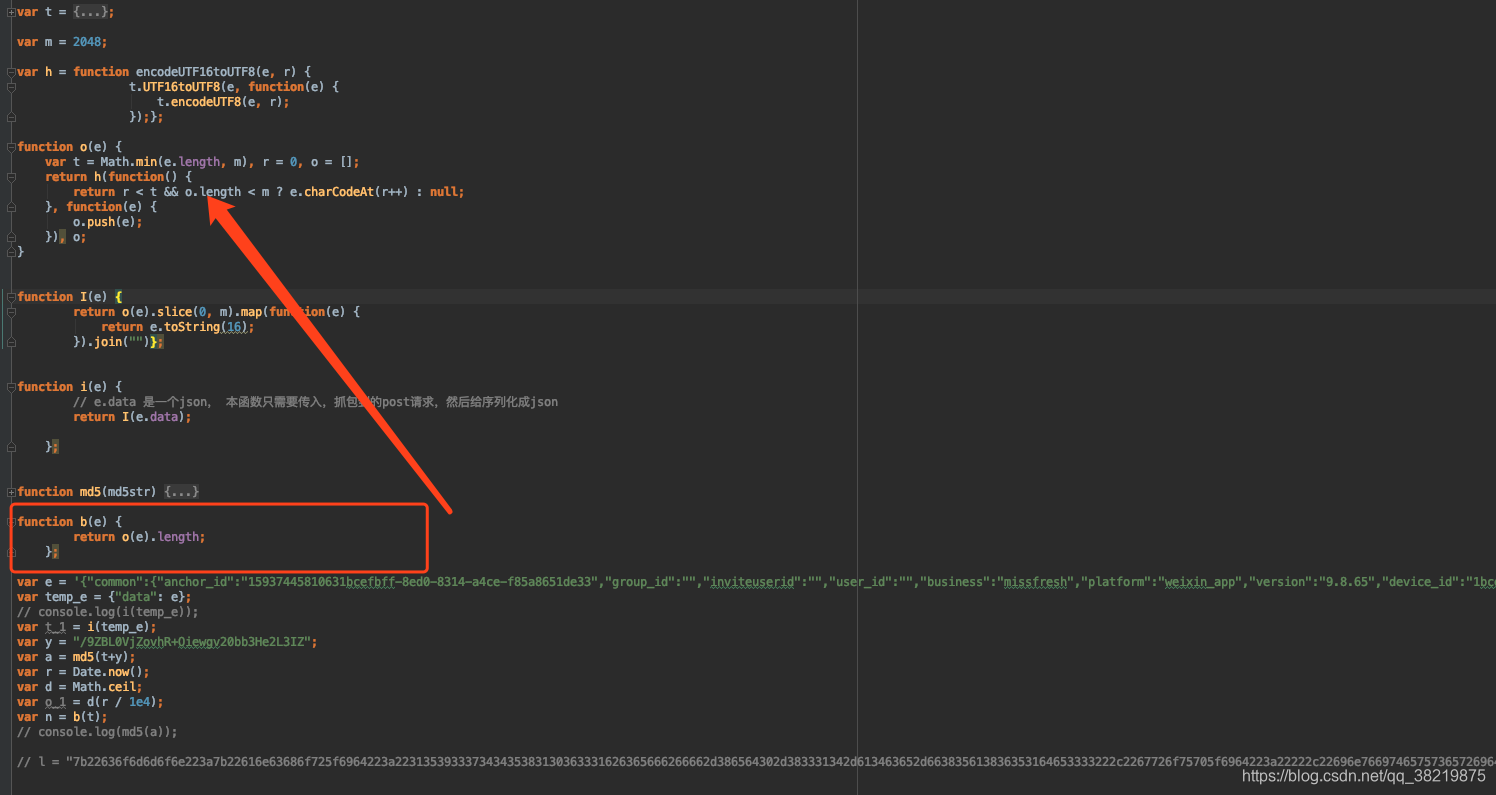The height and width of the screenshot is (795, 1496).
Task: Collapse function o(e) via gutter marker
Action: coord(11,147)
